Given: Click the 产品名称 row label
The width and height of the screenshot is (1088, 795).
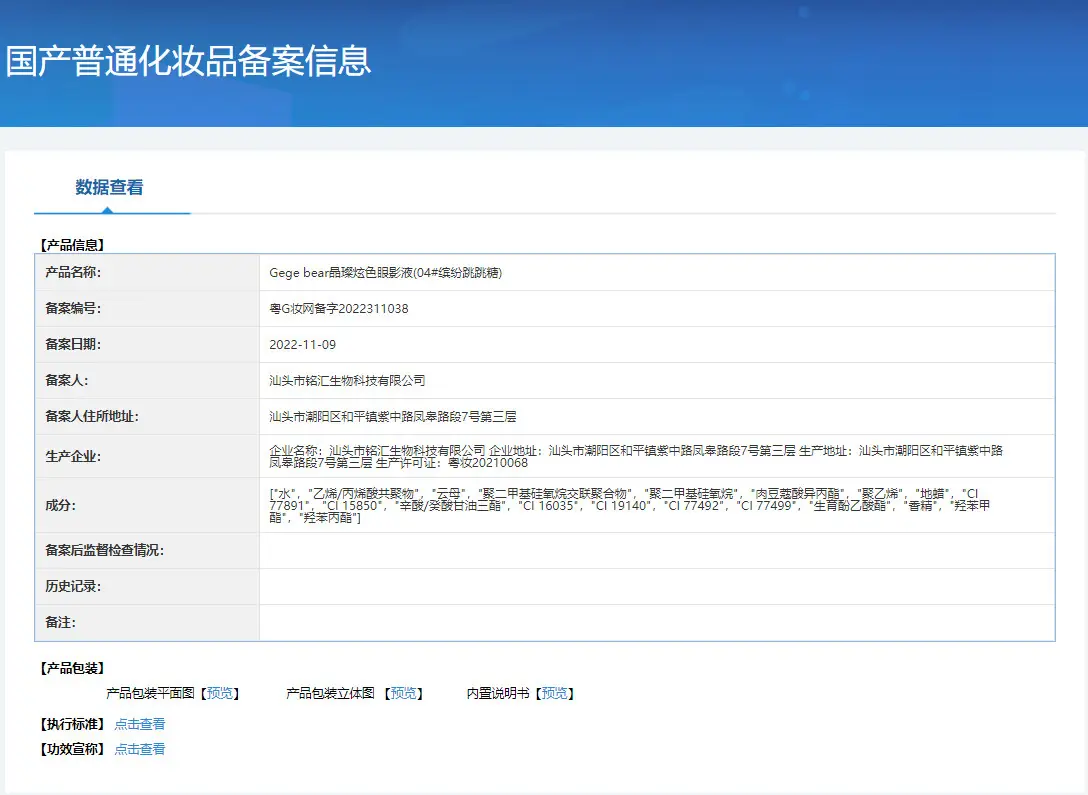Looking at the screenshot, I should click(73, 273).
